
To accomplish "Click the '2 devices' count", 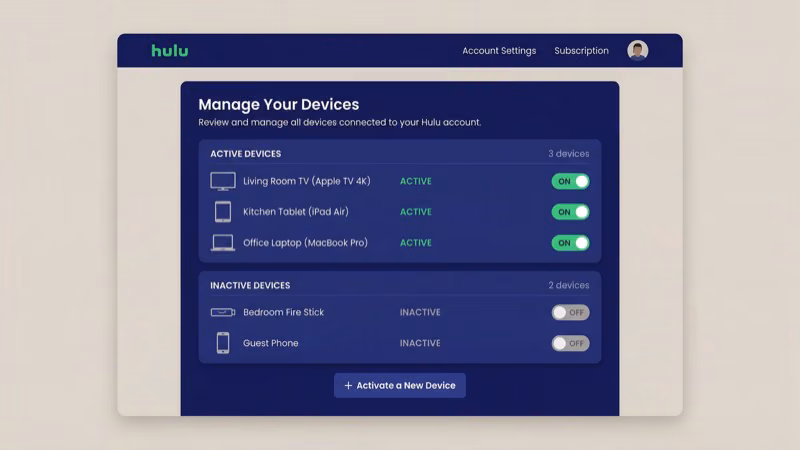I will pos(568,285).
